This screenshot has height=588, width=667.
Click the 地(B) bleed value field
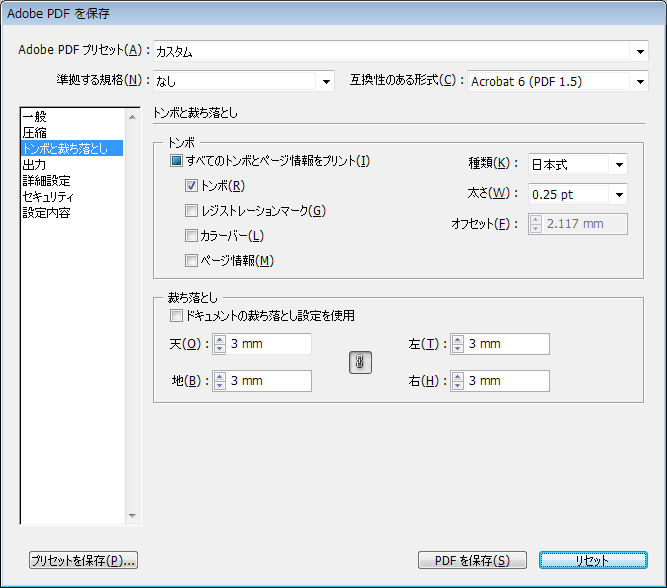269,381
